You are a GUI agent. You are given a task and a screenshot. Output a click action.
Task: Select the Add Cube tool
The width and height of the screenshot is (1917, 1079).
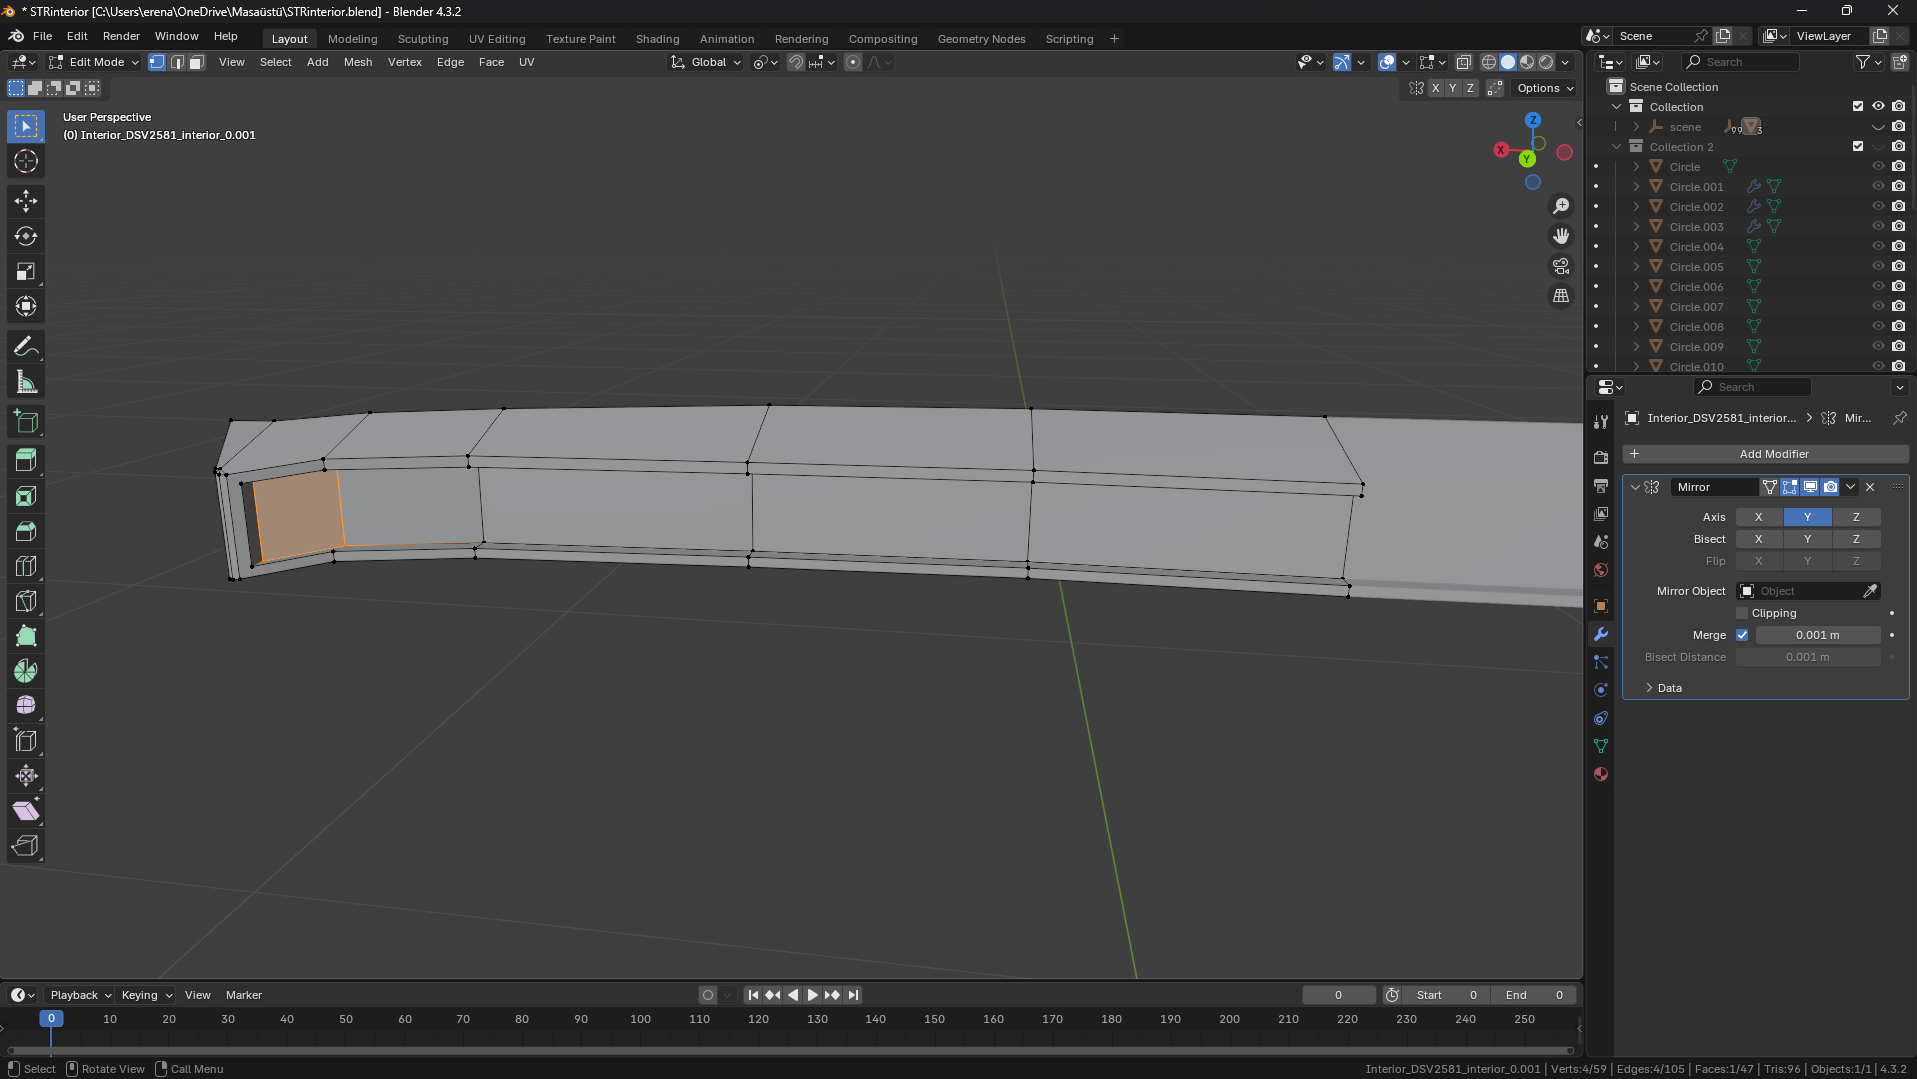(x=26, y=422)
